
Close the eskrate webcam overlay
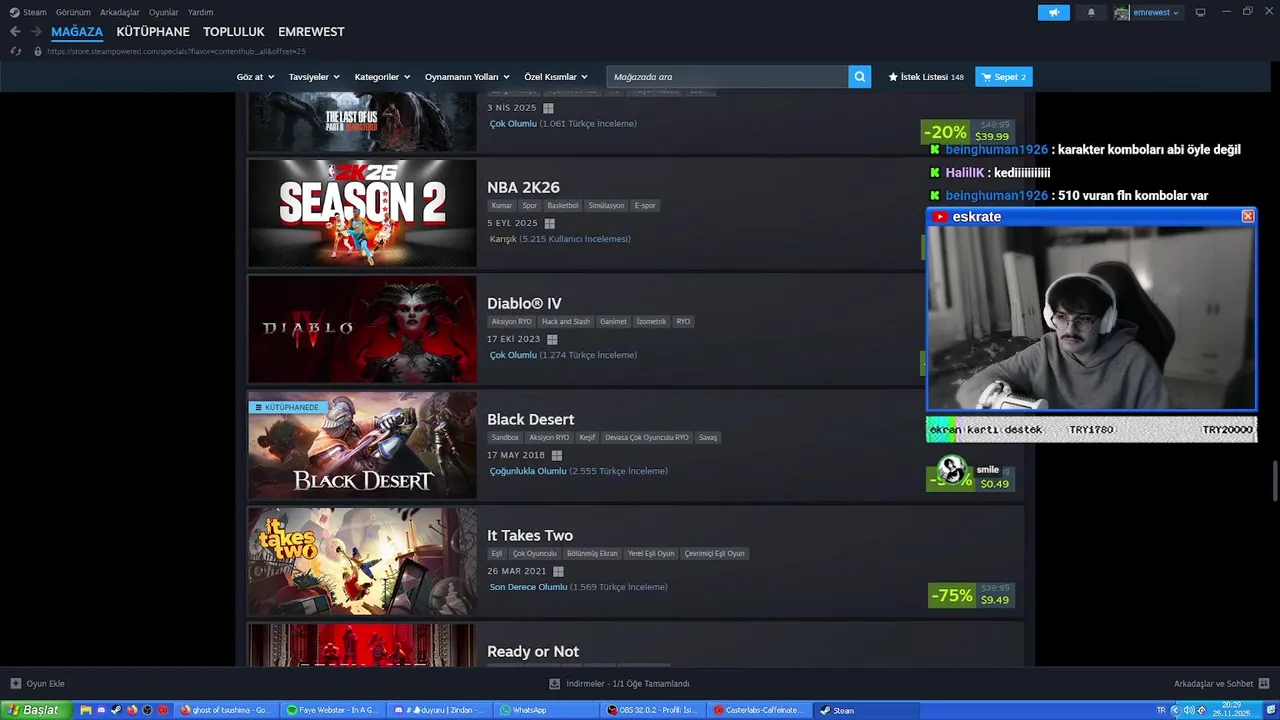(x=1248, y=216)
